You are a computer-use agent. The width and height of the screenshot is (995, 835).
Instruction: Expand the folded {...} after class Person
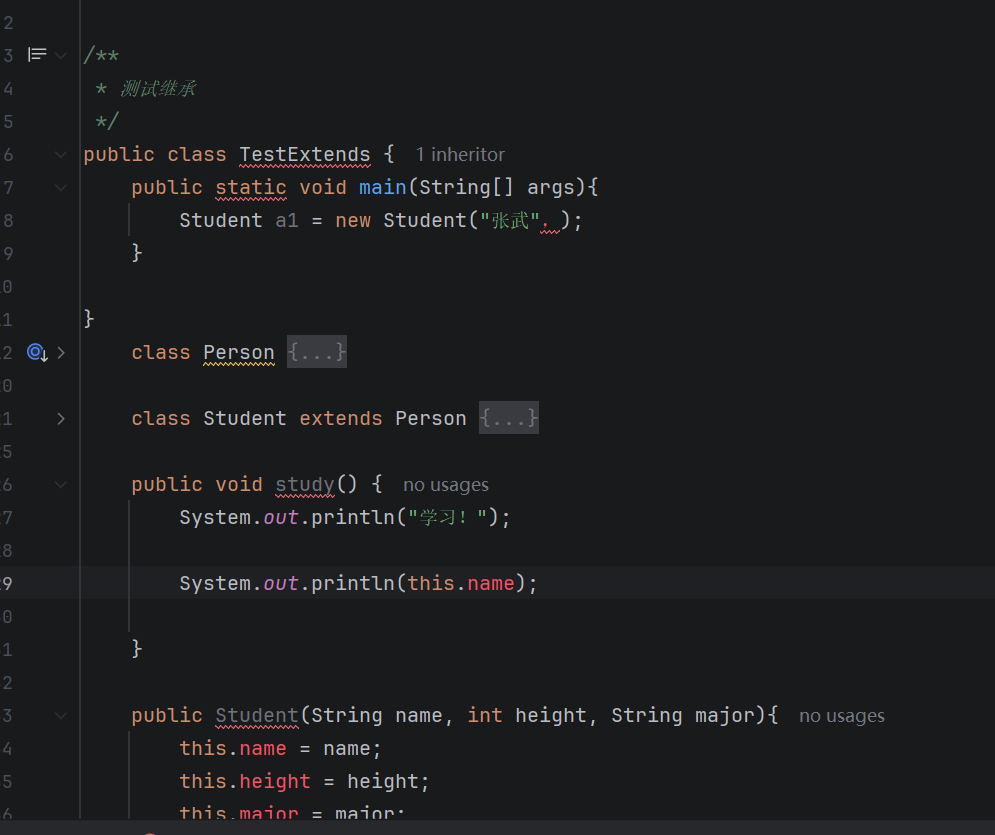coord(317,352)
